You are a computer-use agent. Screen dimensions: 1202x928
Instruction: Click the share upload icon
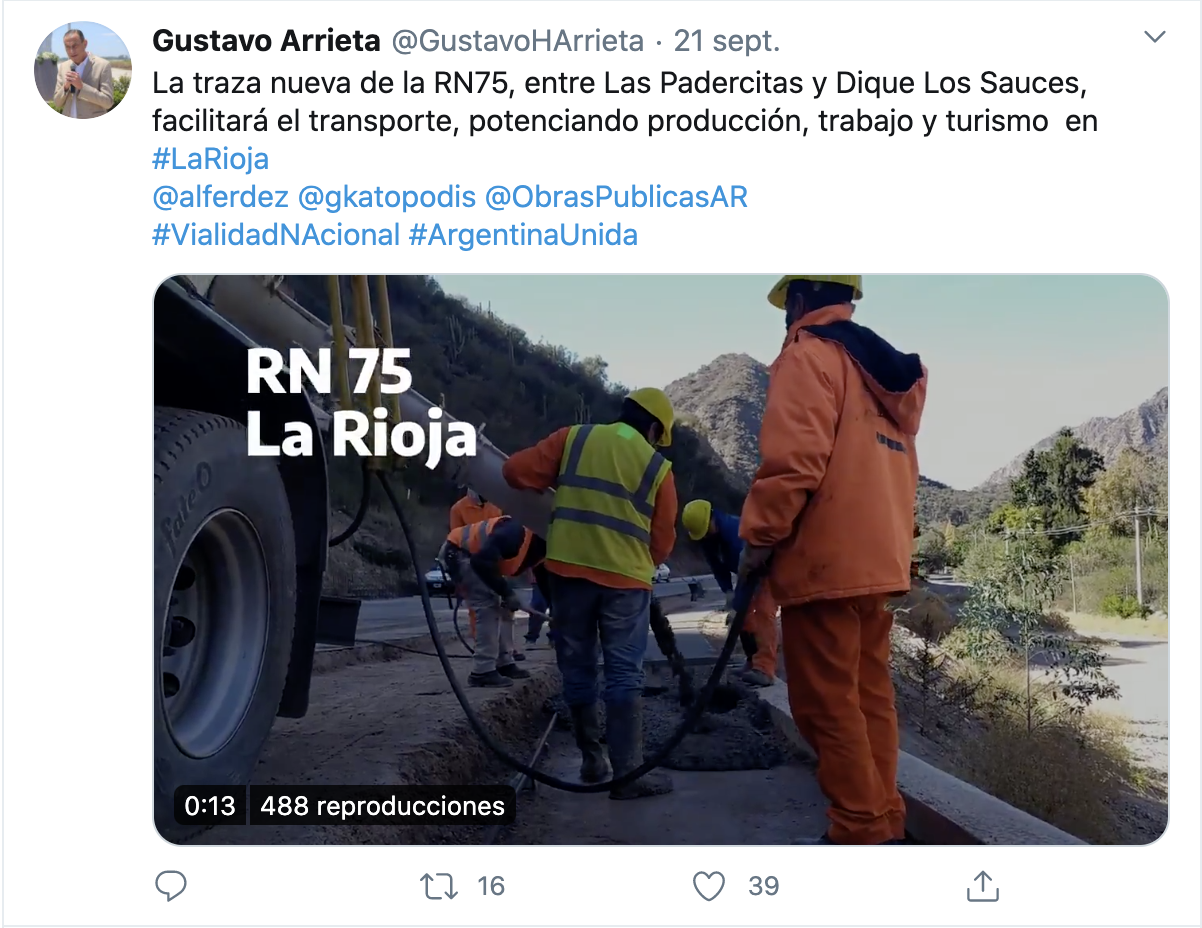pos(982,885)
